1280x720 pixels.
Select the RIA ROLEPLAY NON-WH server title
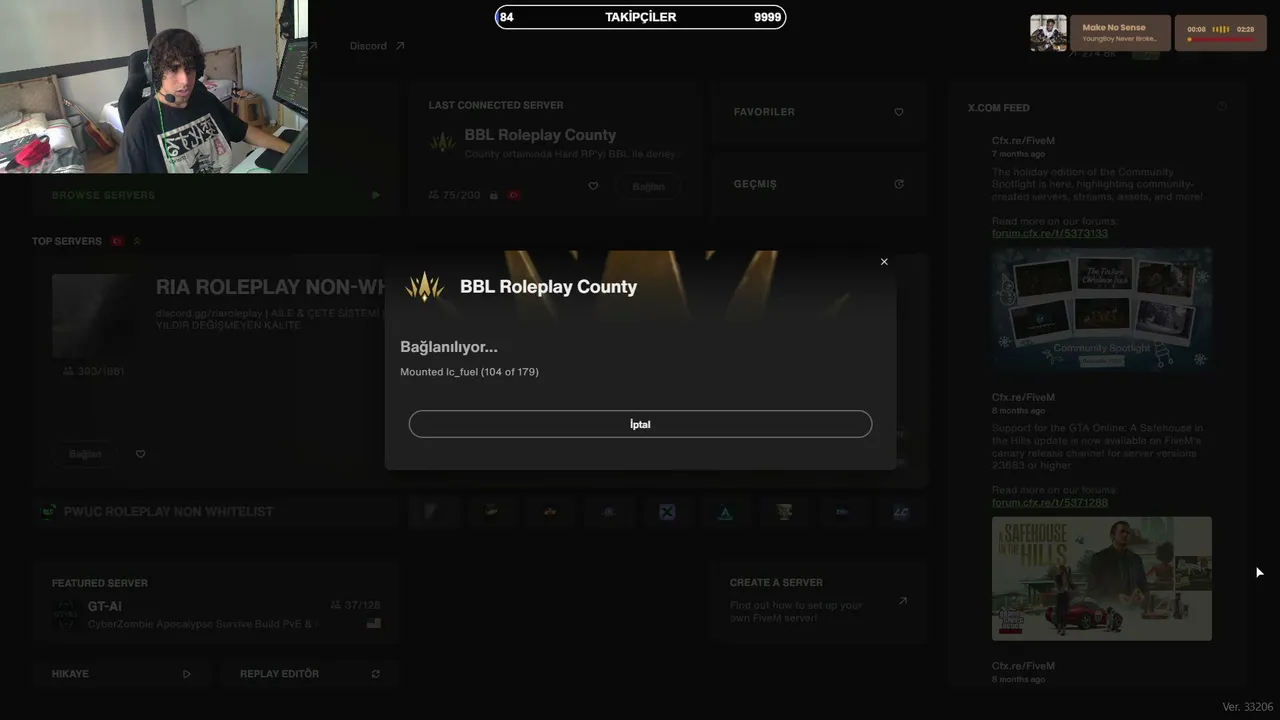coord(270,287)
